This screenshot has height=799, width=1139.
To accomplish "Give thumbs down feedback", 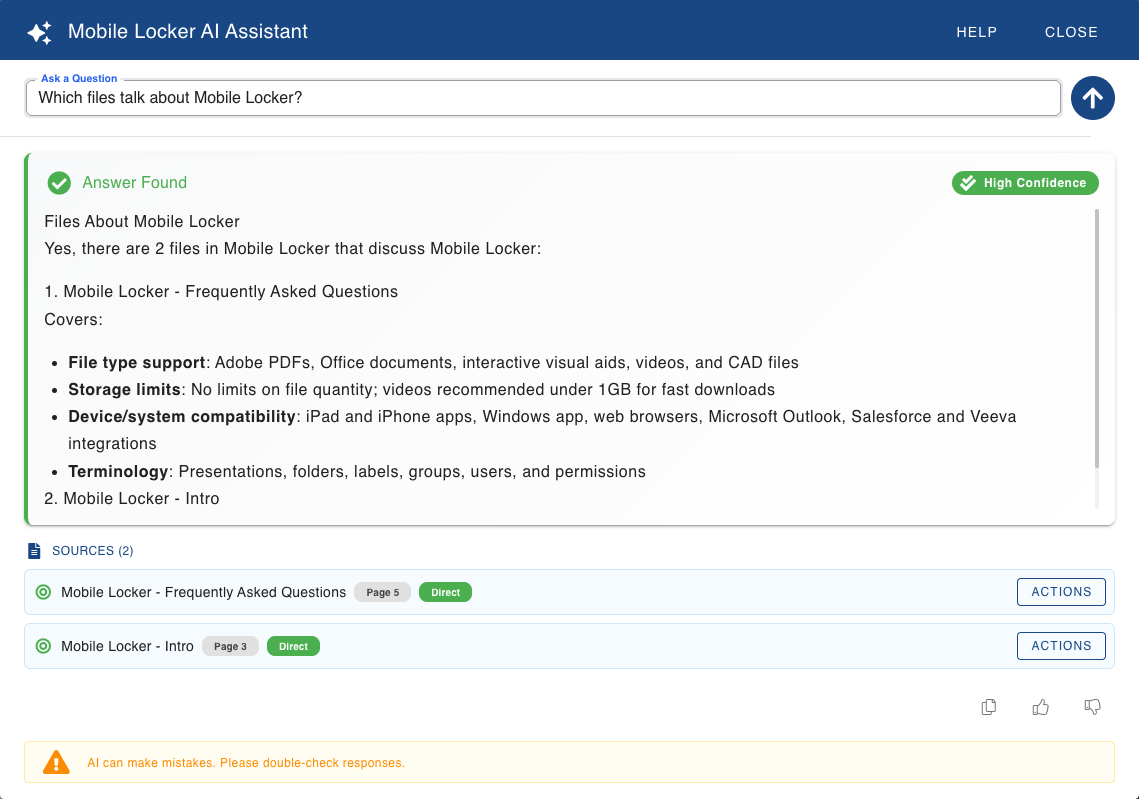I will (1092, 707).
